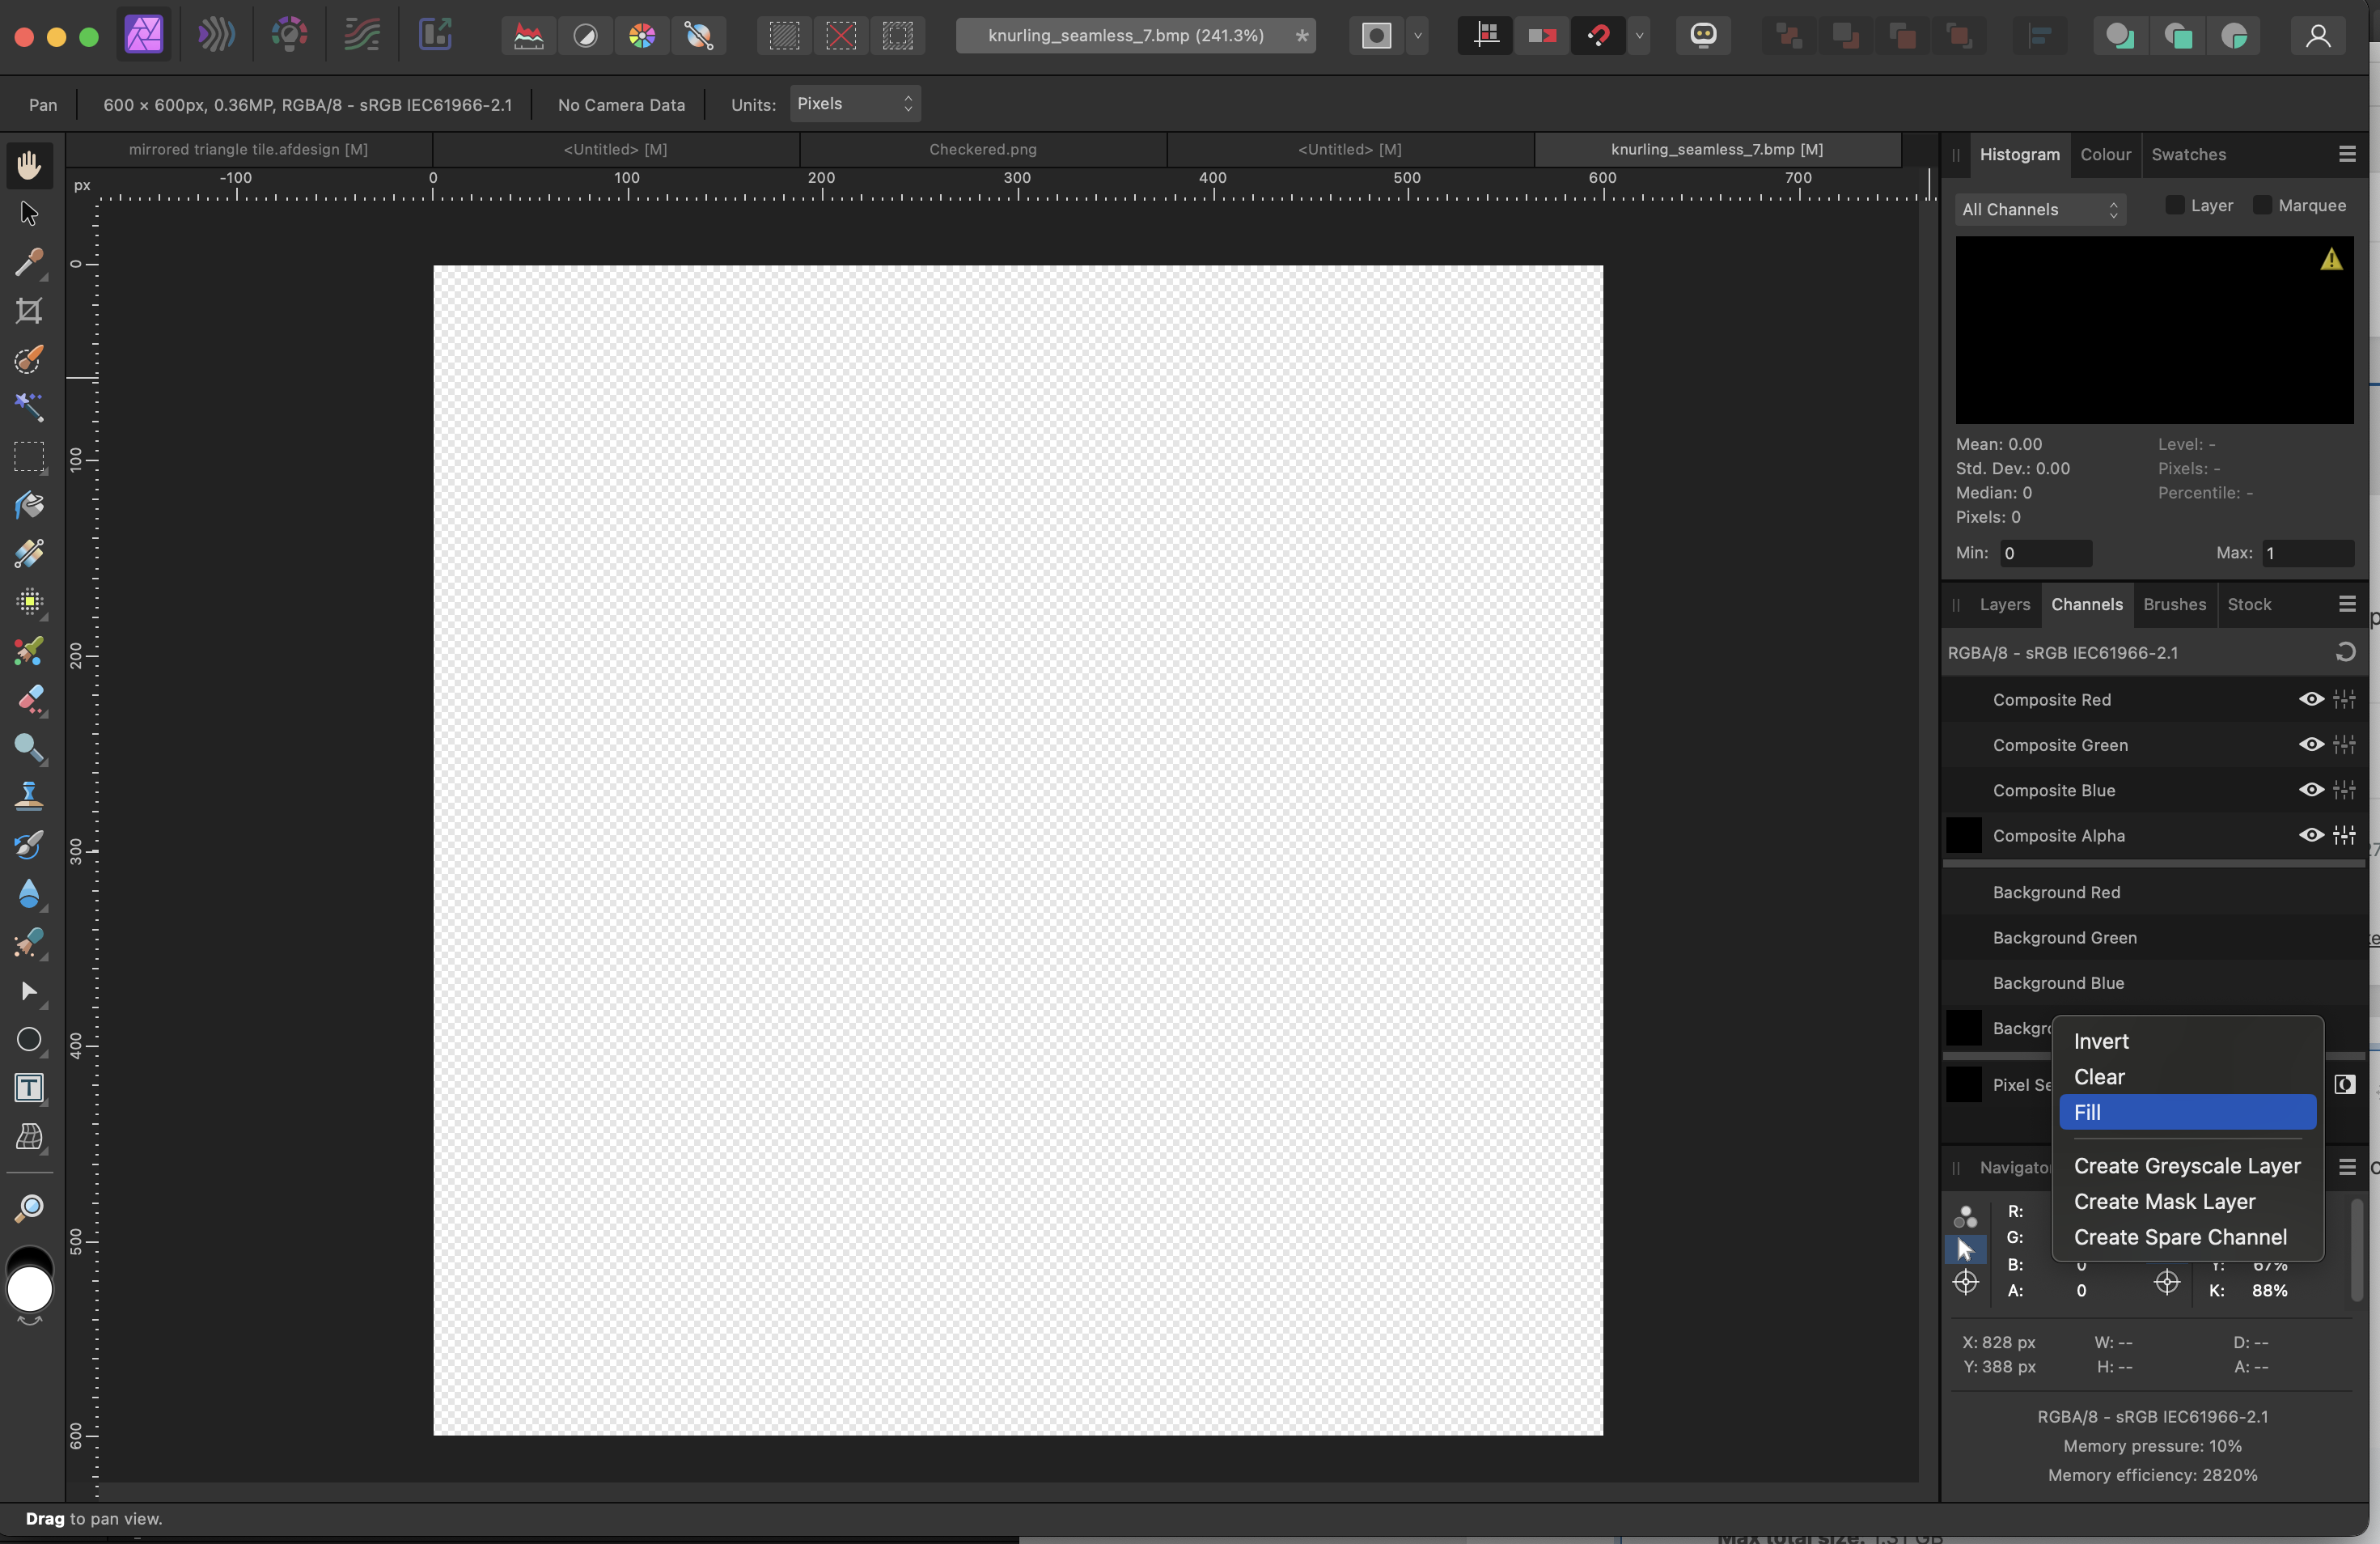Open Histogram panel preferences menu
Viewport: 2380px width, 1544px height.
[x=2347, y=154]
